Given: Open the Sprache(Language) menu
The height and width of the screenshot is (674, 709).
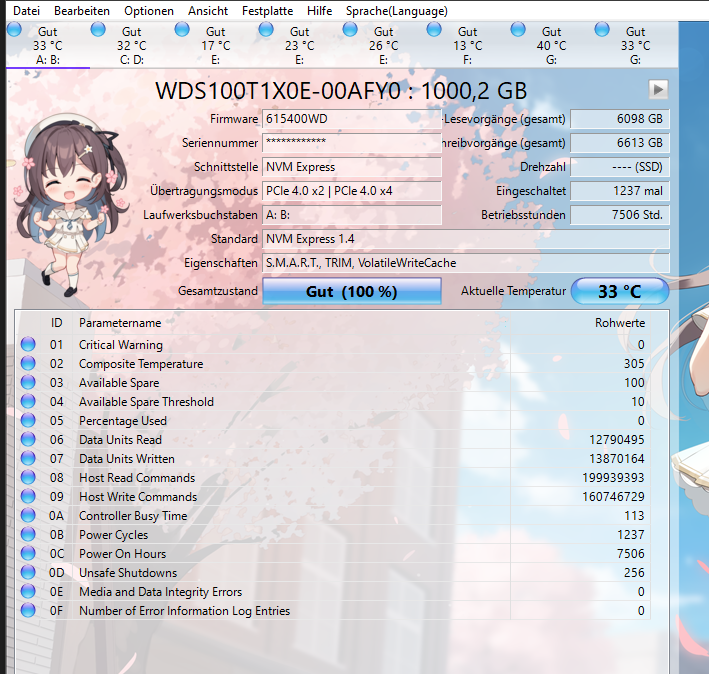Looking at the screenshot, I should 397,10.
